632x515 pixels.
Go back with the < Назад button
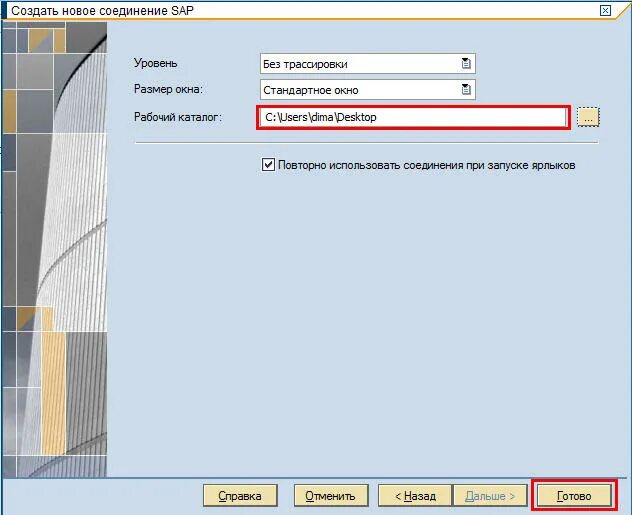coord(415,496)
